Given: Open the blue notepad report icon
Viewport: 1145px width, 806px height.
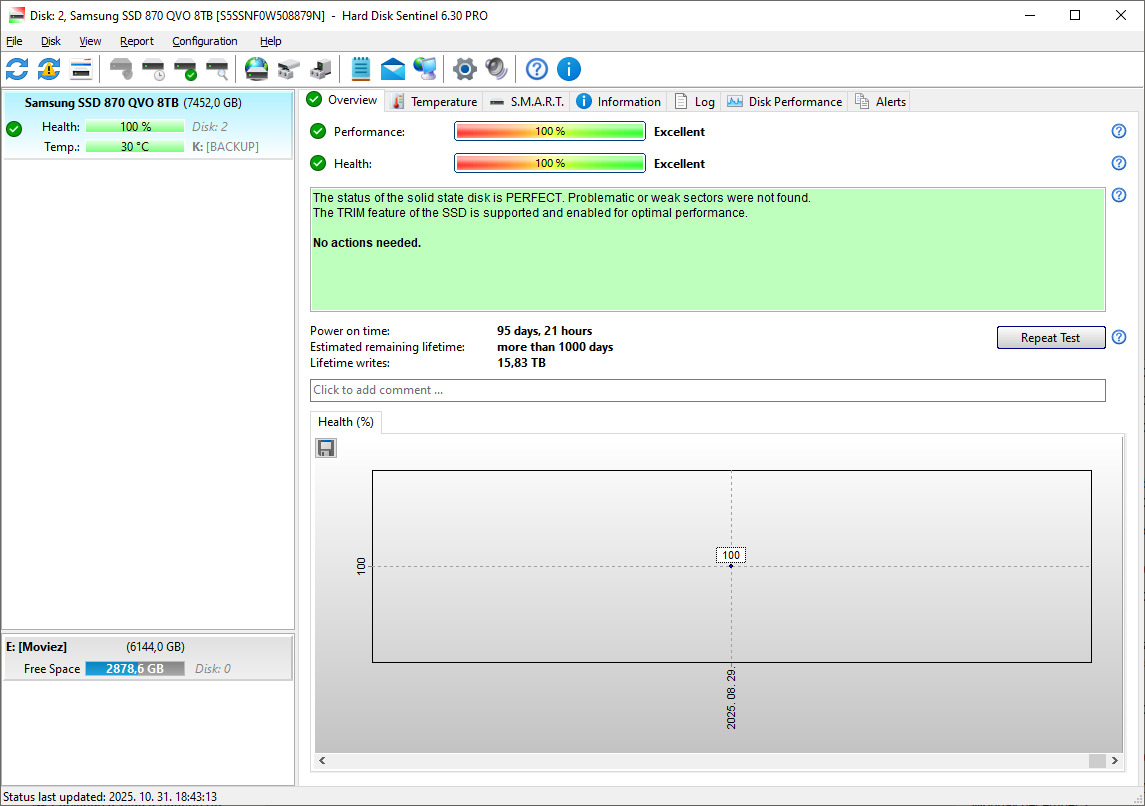Looking at the screenshot, I should pyautogui.click(x=361, y=69).
